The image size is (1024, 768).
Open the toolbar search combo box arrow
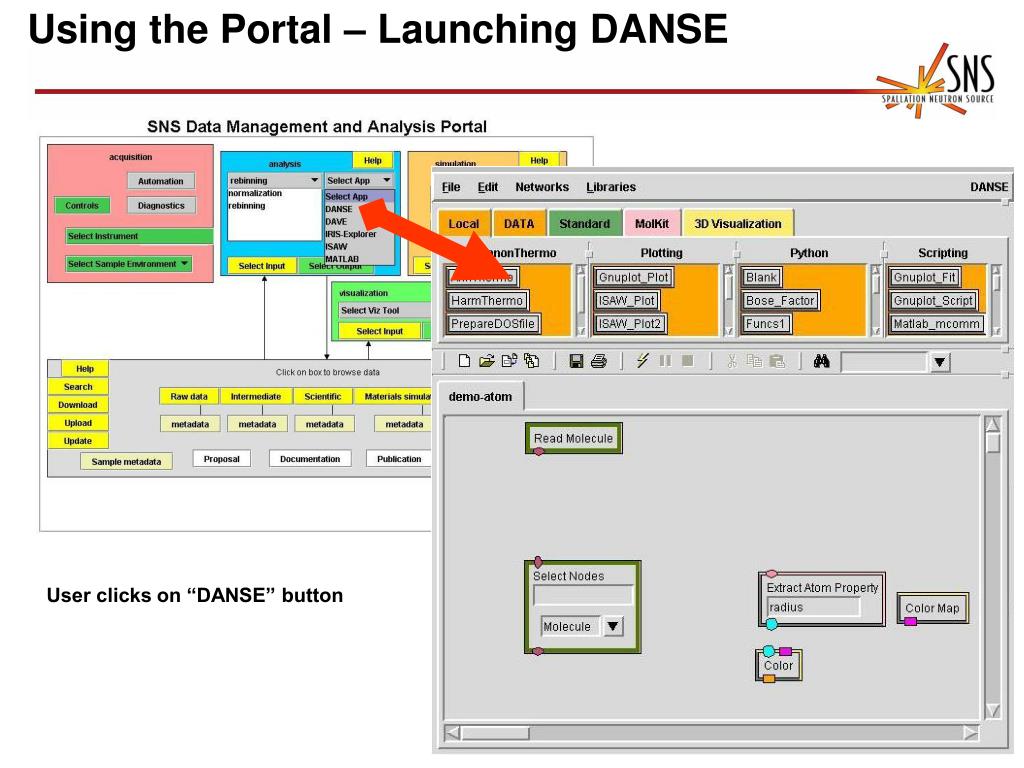940,362
